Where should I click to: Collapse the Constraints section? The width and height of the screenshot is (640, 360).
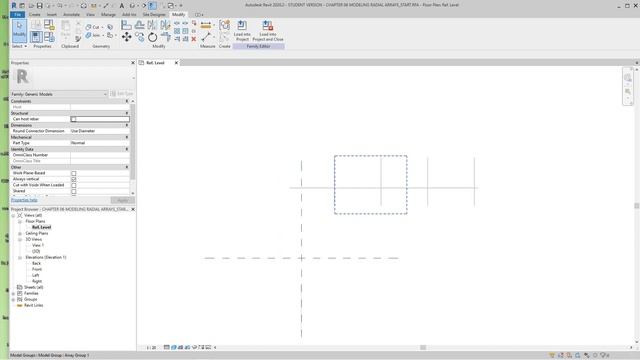[x=127, y=101]
